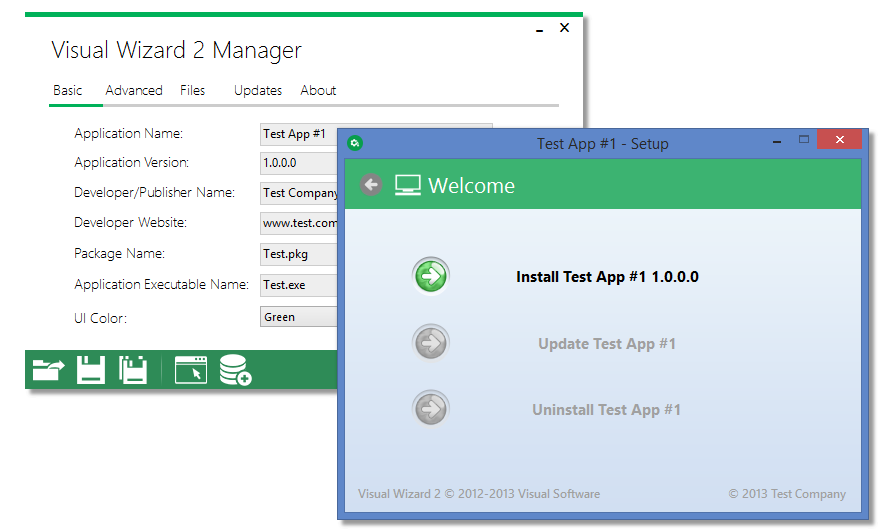This screenshot has width=878, height=530.
Task: Click the open project folder icon
Action: tap(47, 370)
